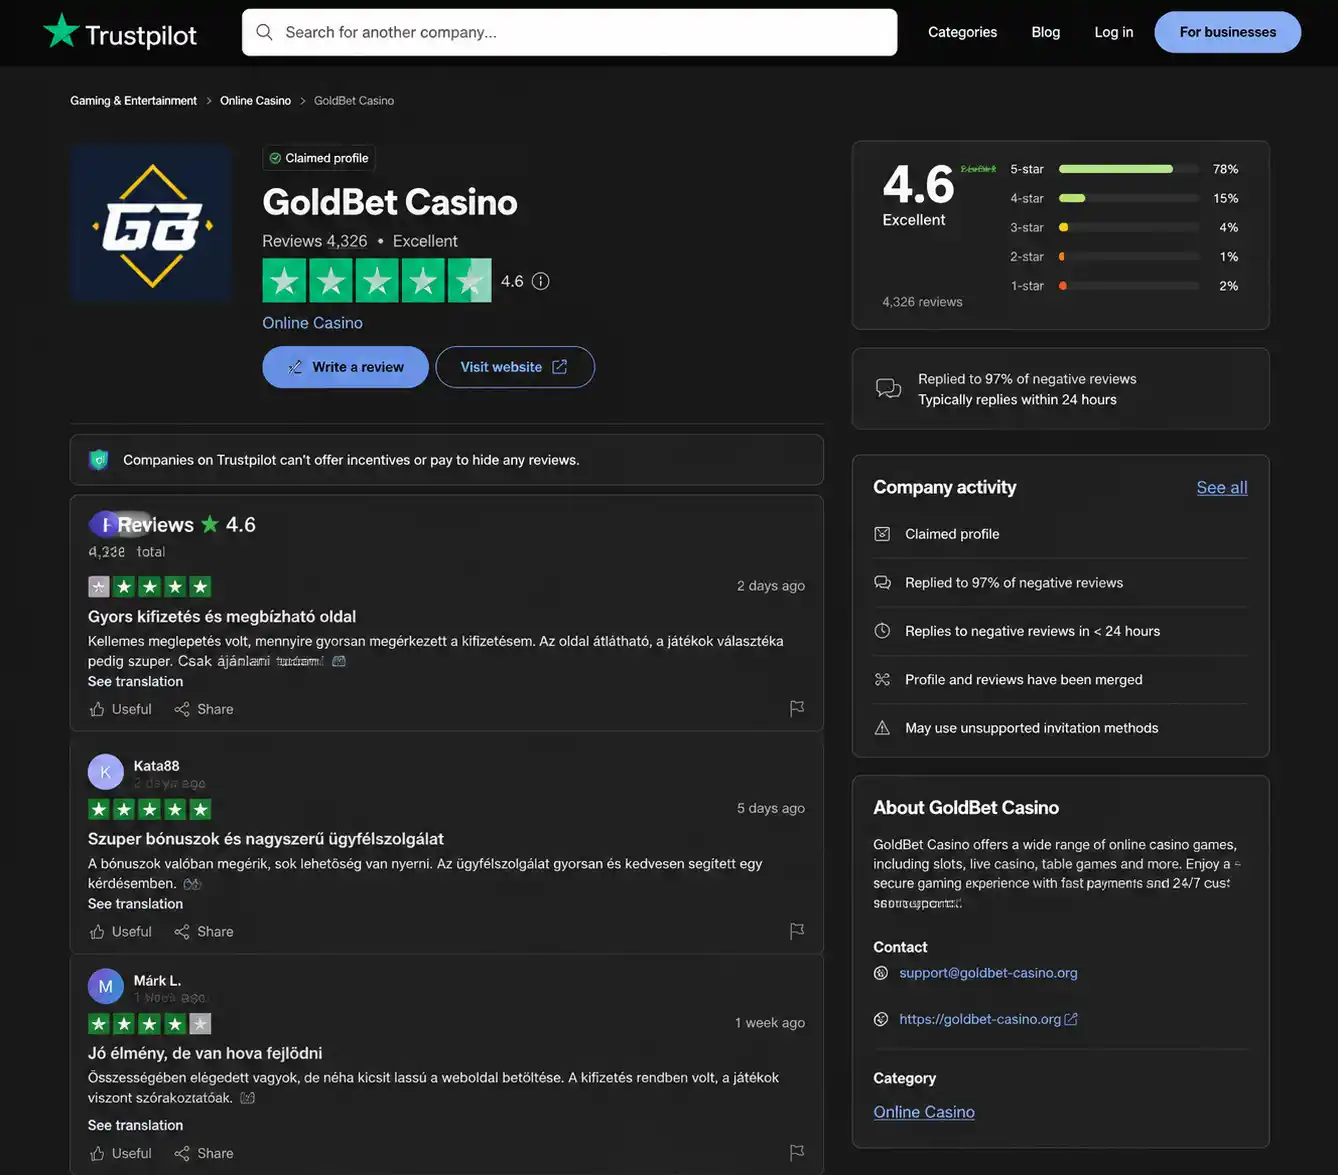Viewport: 1338px width, 1175px height.
Task: Click the Trustpilot logo
Action: click(120, 33)
